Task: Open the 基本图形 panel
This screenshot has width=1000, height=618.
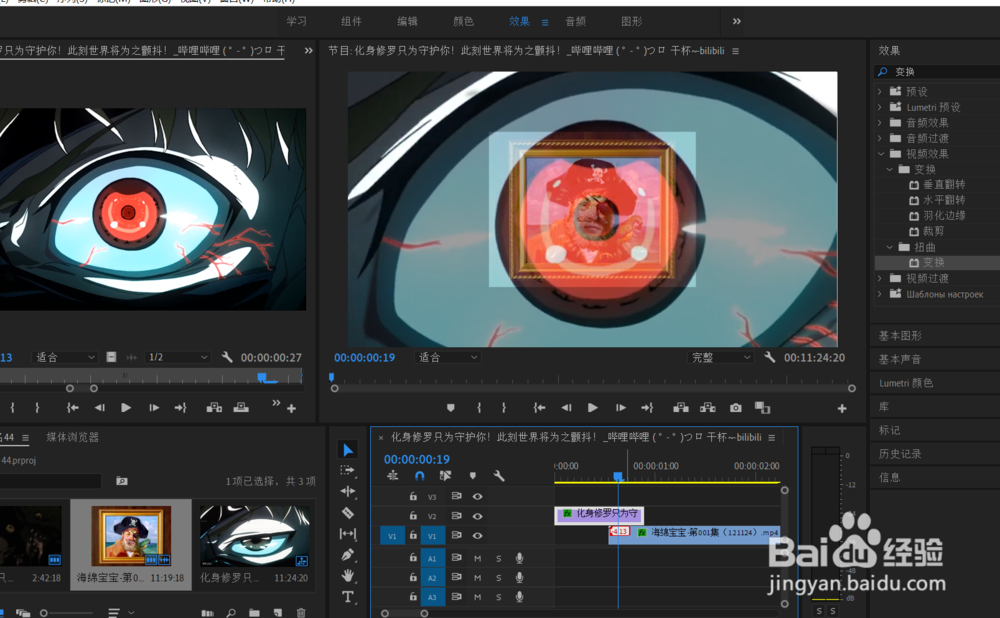Action: pyautogui.click(x=900, y=335)
